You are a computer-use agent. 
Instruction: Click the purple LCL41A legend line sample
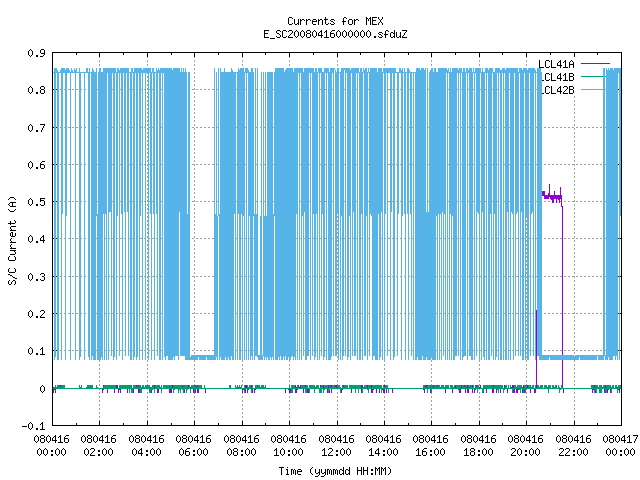tap(595, 64)
